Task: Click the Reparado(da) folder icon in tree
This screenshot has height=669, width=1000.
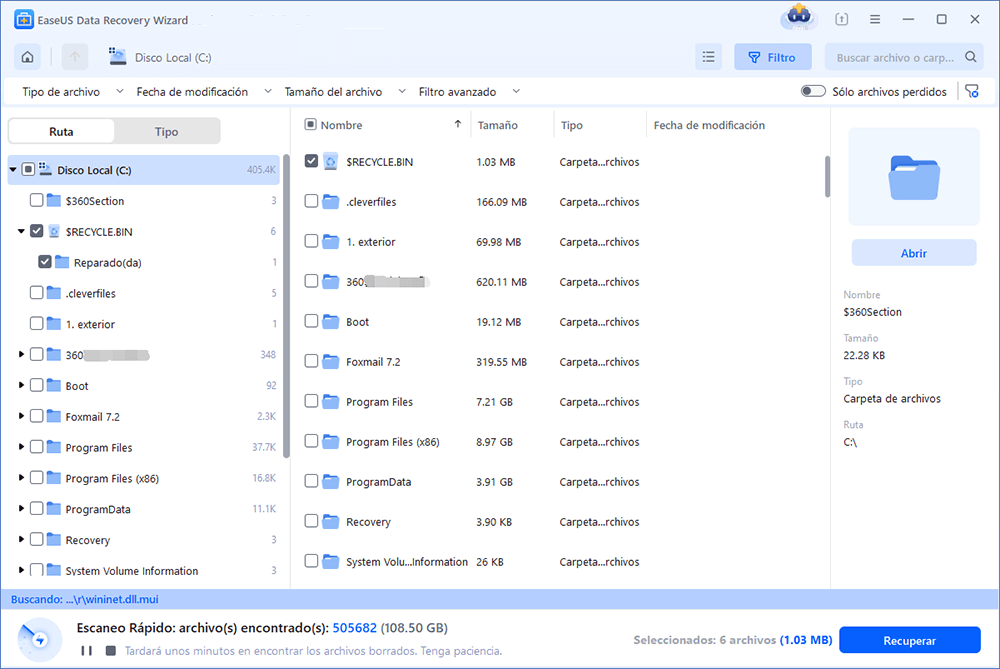Action: coord(62,262)
